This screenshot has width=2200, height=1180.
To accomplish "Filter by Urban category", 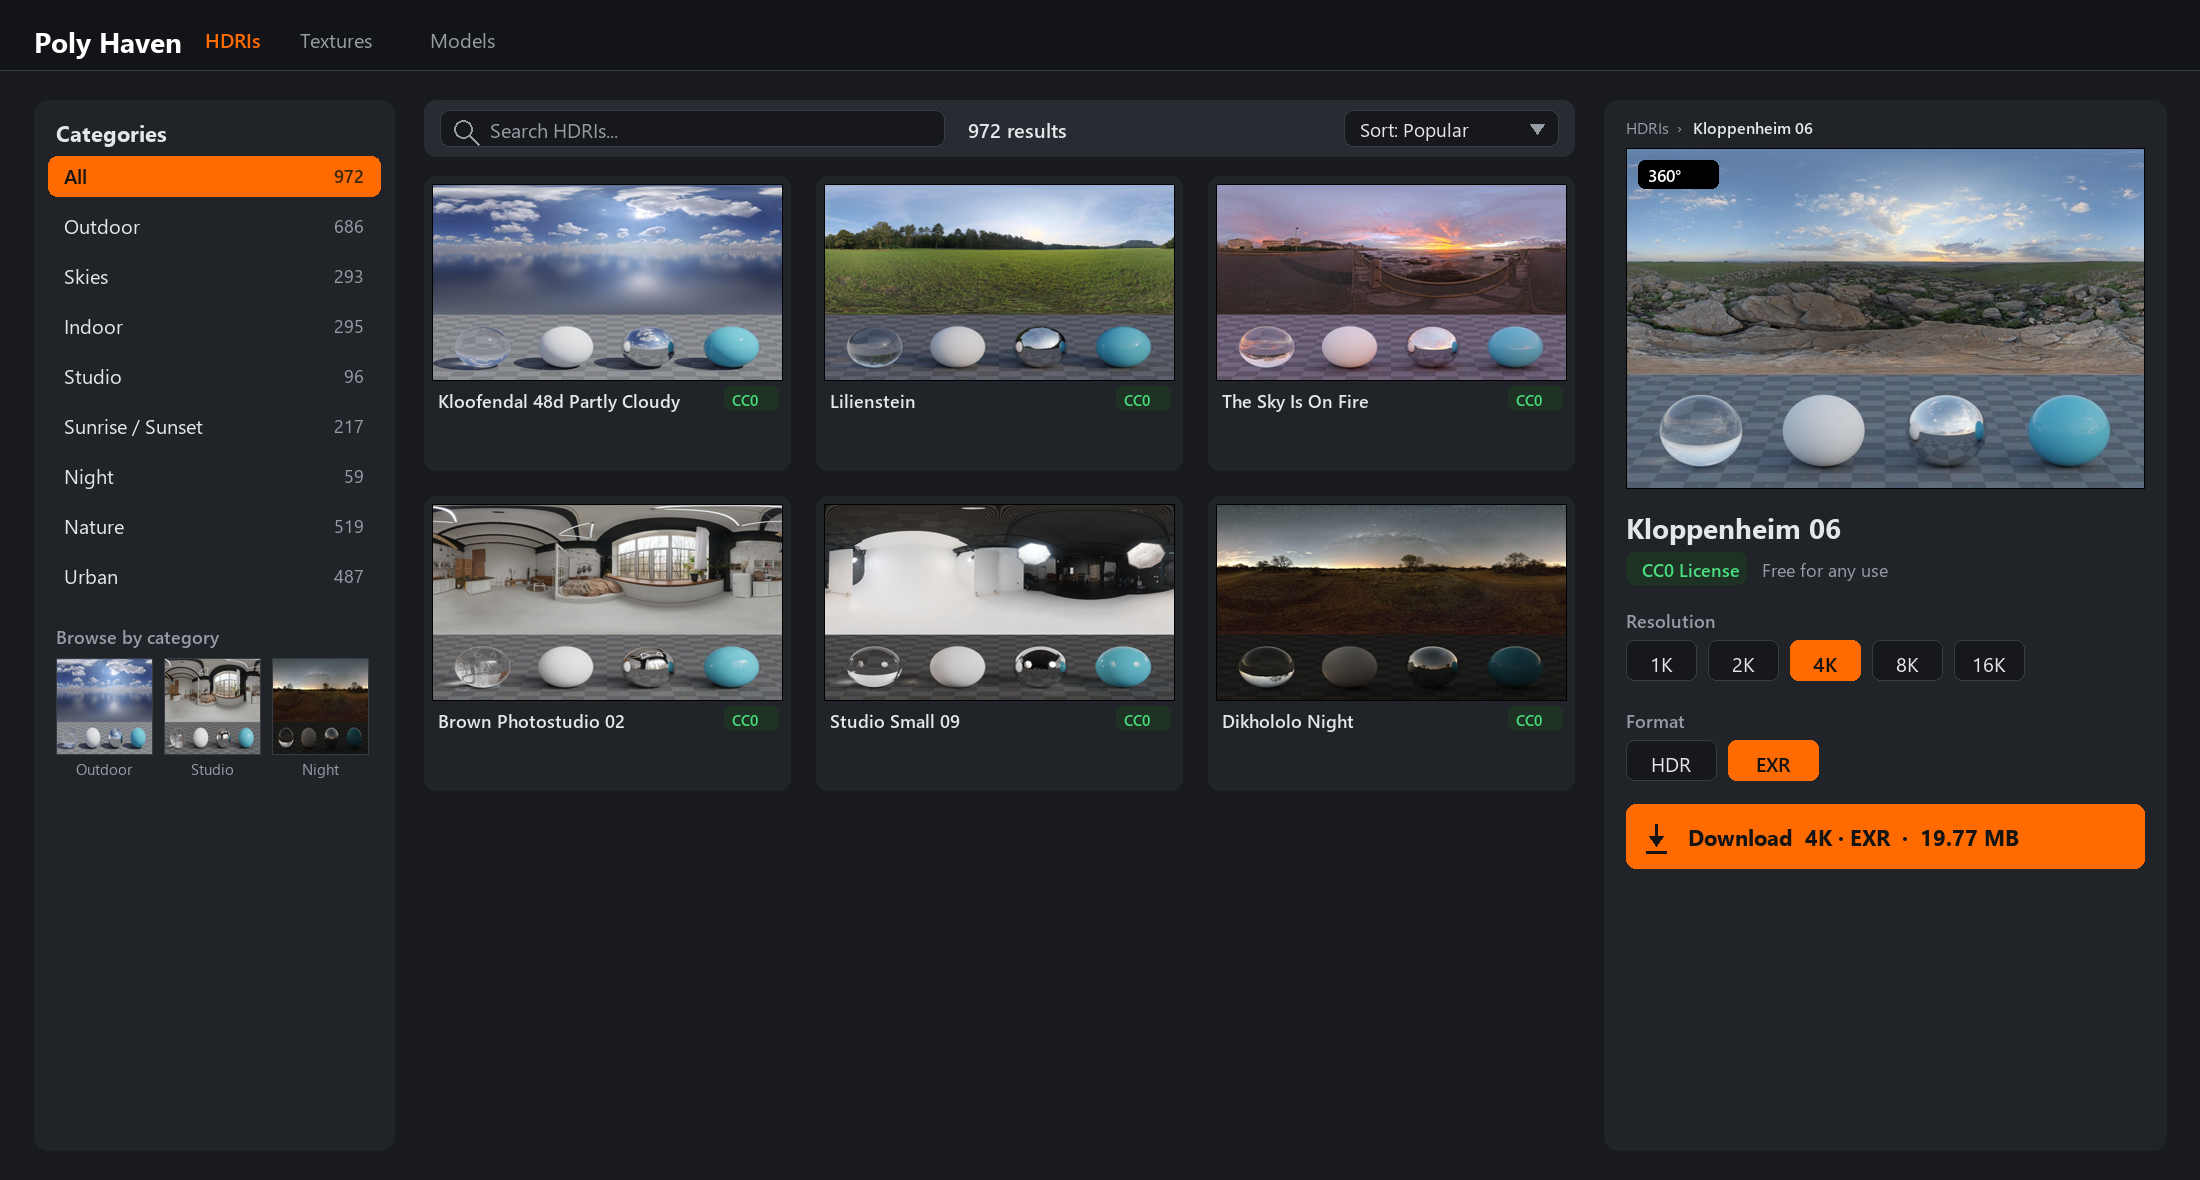I will tap(214, 577).
